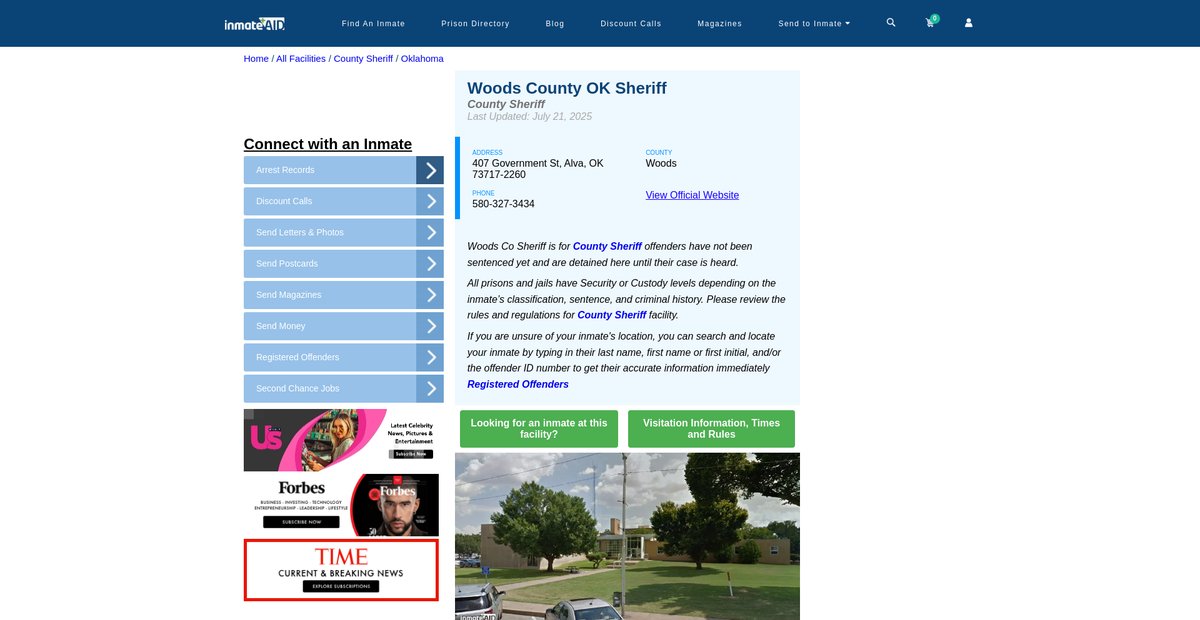Open the Prison Directory menu item
This screenshot has width=1200, height=620.
[475, 23]
